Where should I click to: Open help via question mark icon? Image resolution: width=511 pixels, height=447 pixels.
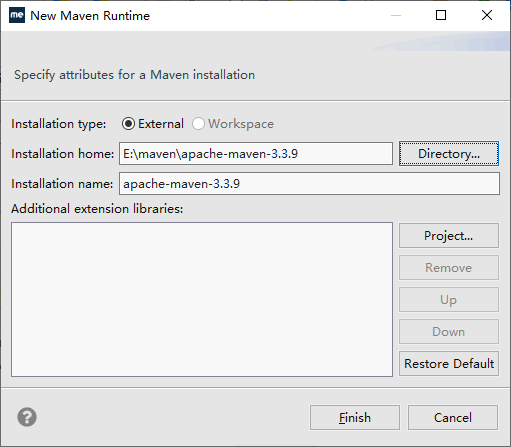click(x=27, y=417)
